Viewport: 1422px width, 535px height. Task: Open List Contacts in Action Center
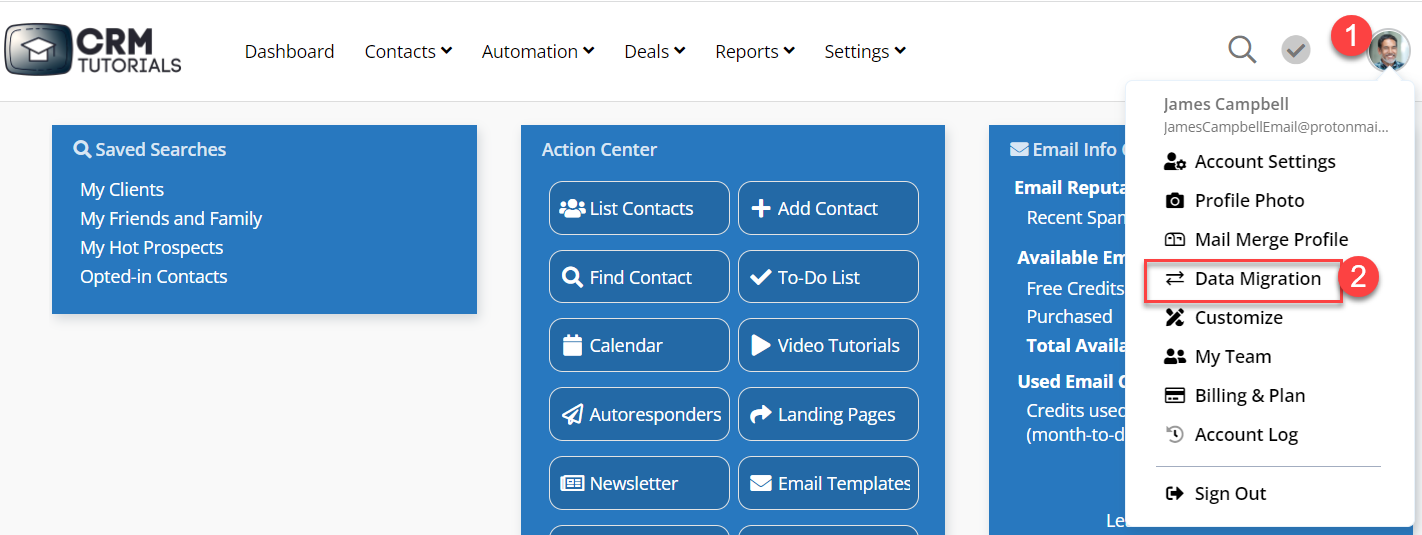pos(639,208)
